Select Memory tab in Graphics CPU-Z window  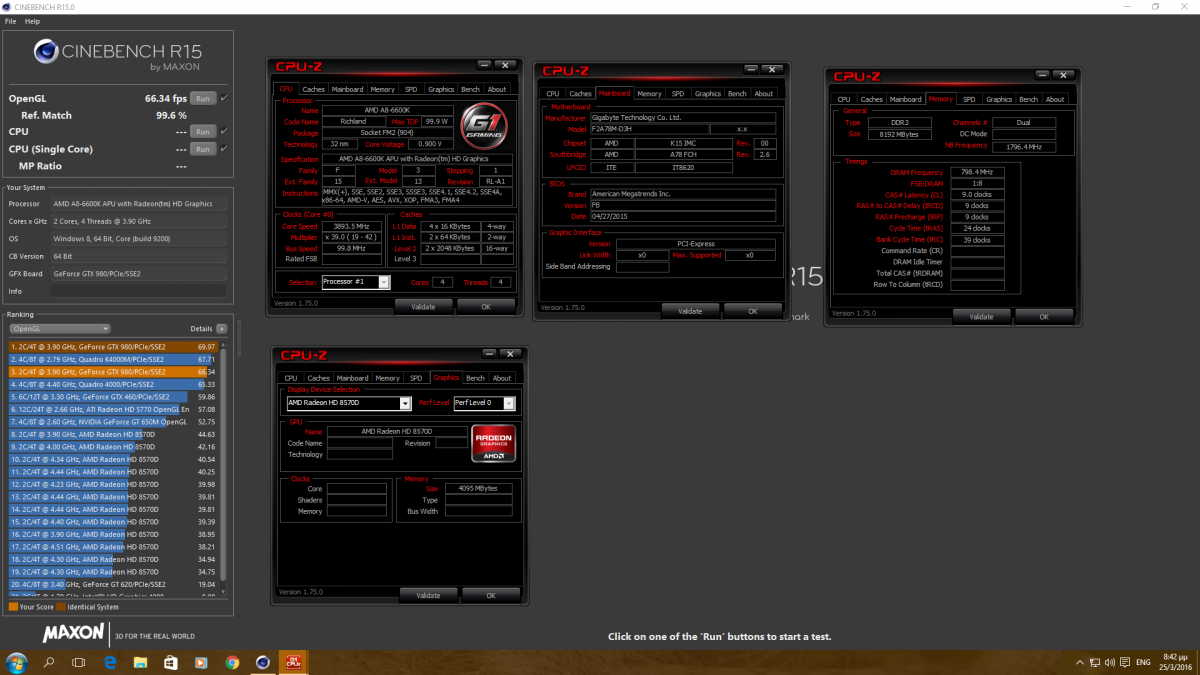click(388, 378)
